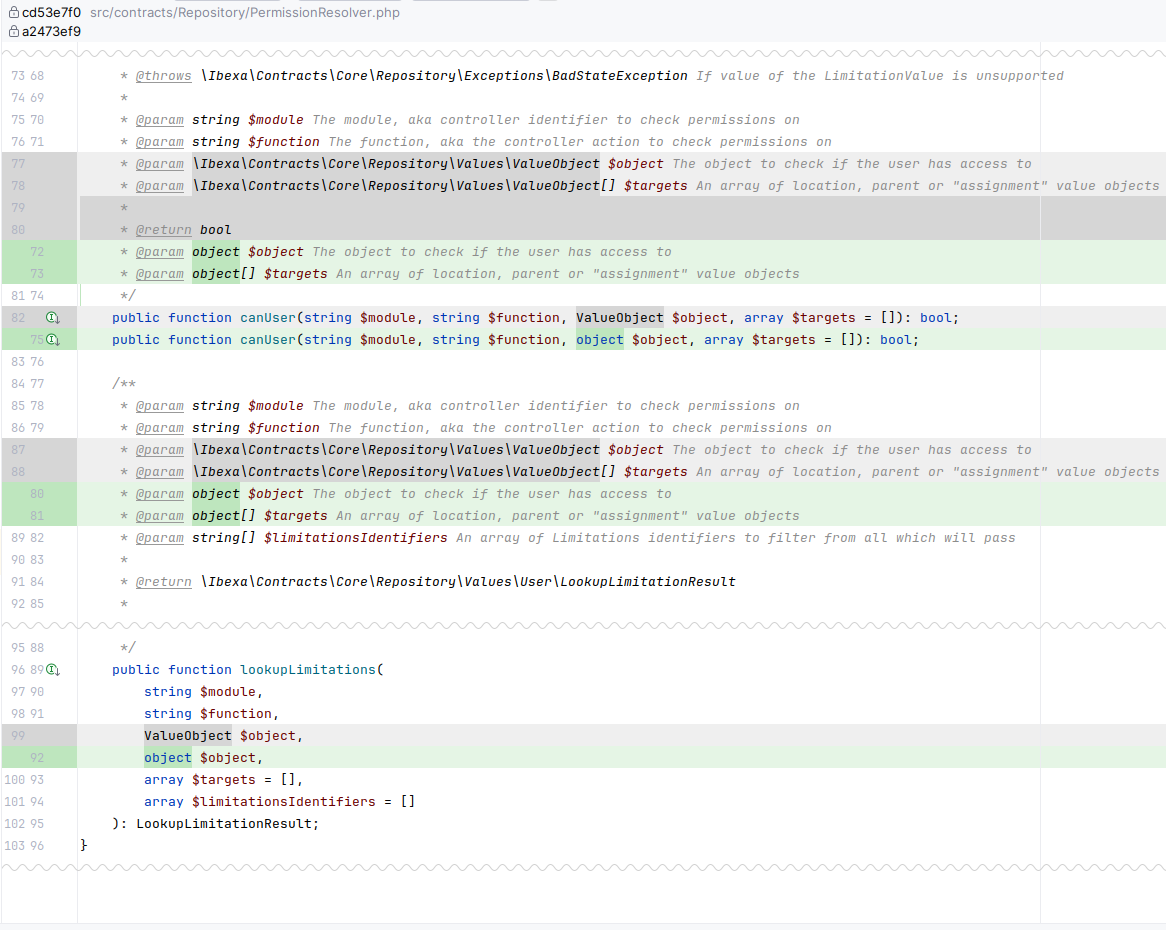This screenshot has width=1166, height=930.
Task: Click line number 97 in the gutter
Action: click(x=17, y=691)
